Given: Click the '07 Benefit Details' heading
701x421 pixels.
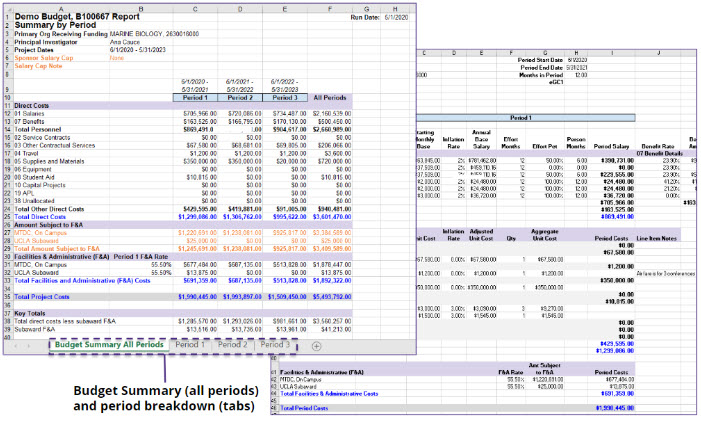Looking at the screenshot, I should [x=660, y=154].
